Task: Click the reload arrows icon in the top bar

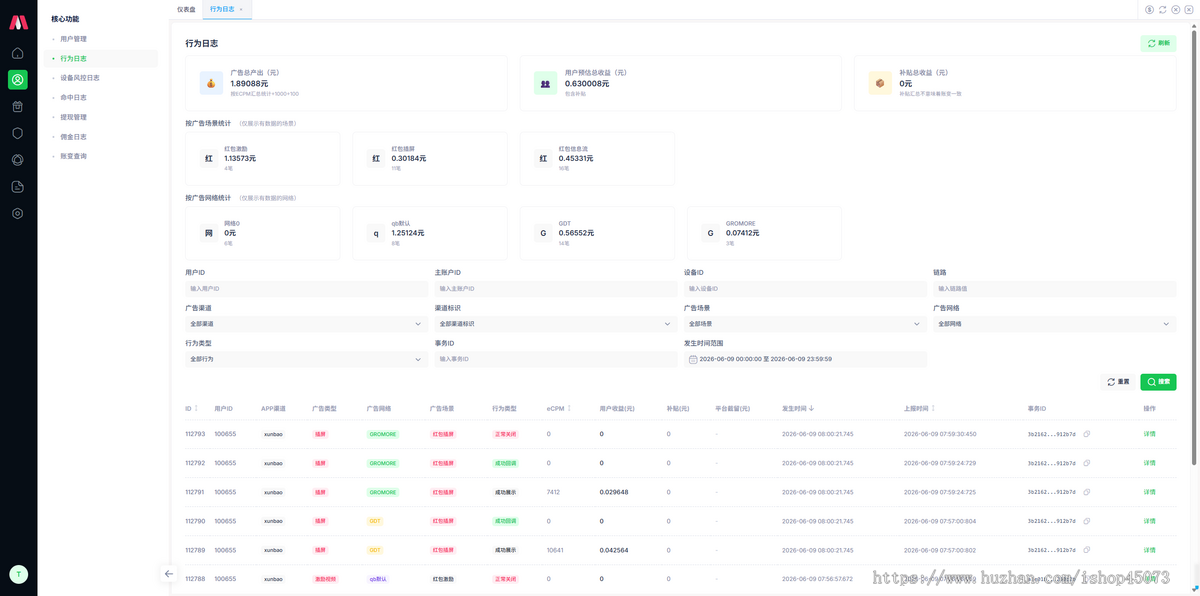Action: coord(1163,9)
